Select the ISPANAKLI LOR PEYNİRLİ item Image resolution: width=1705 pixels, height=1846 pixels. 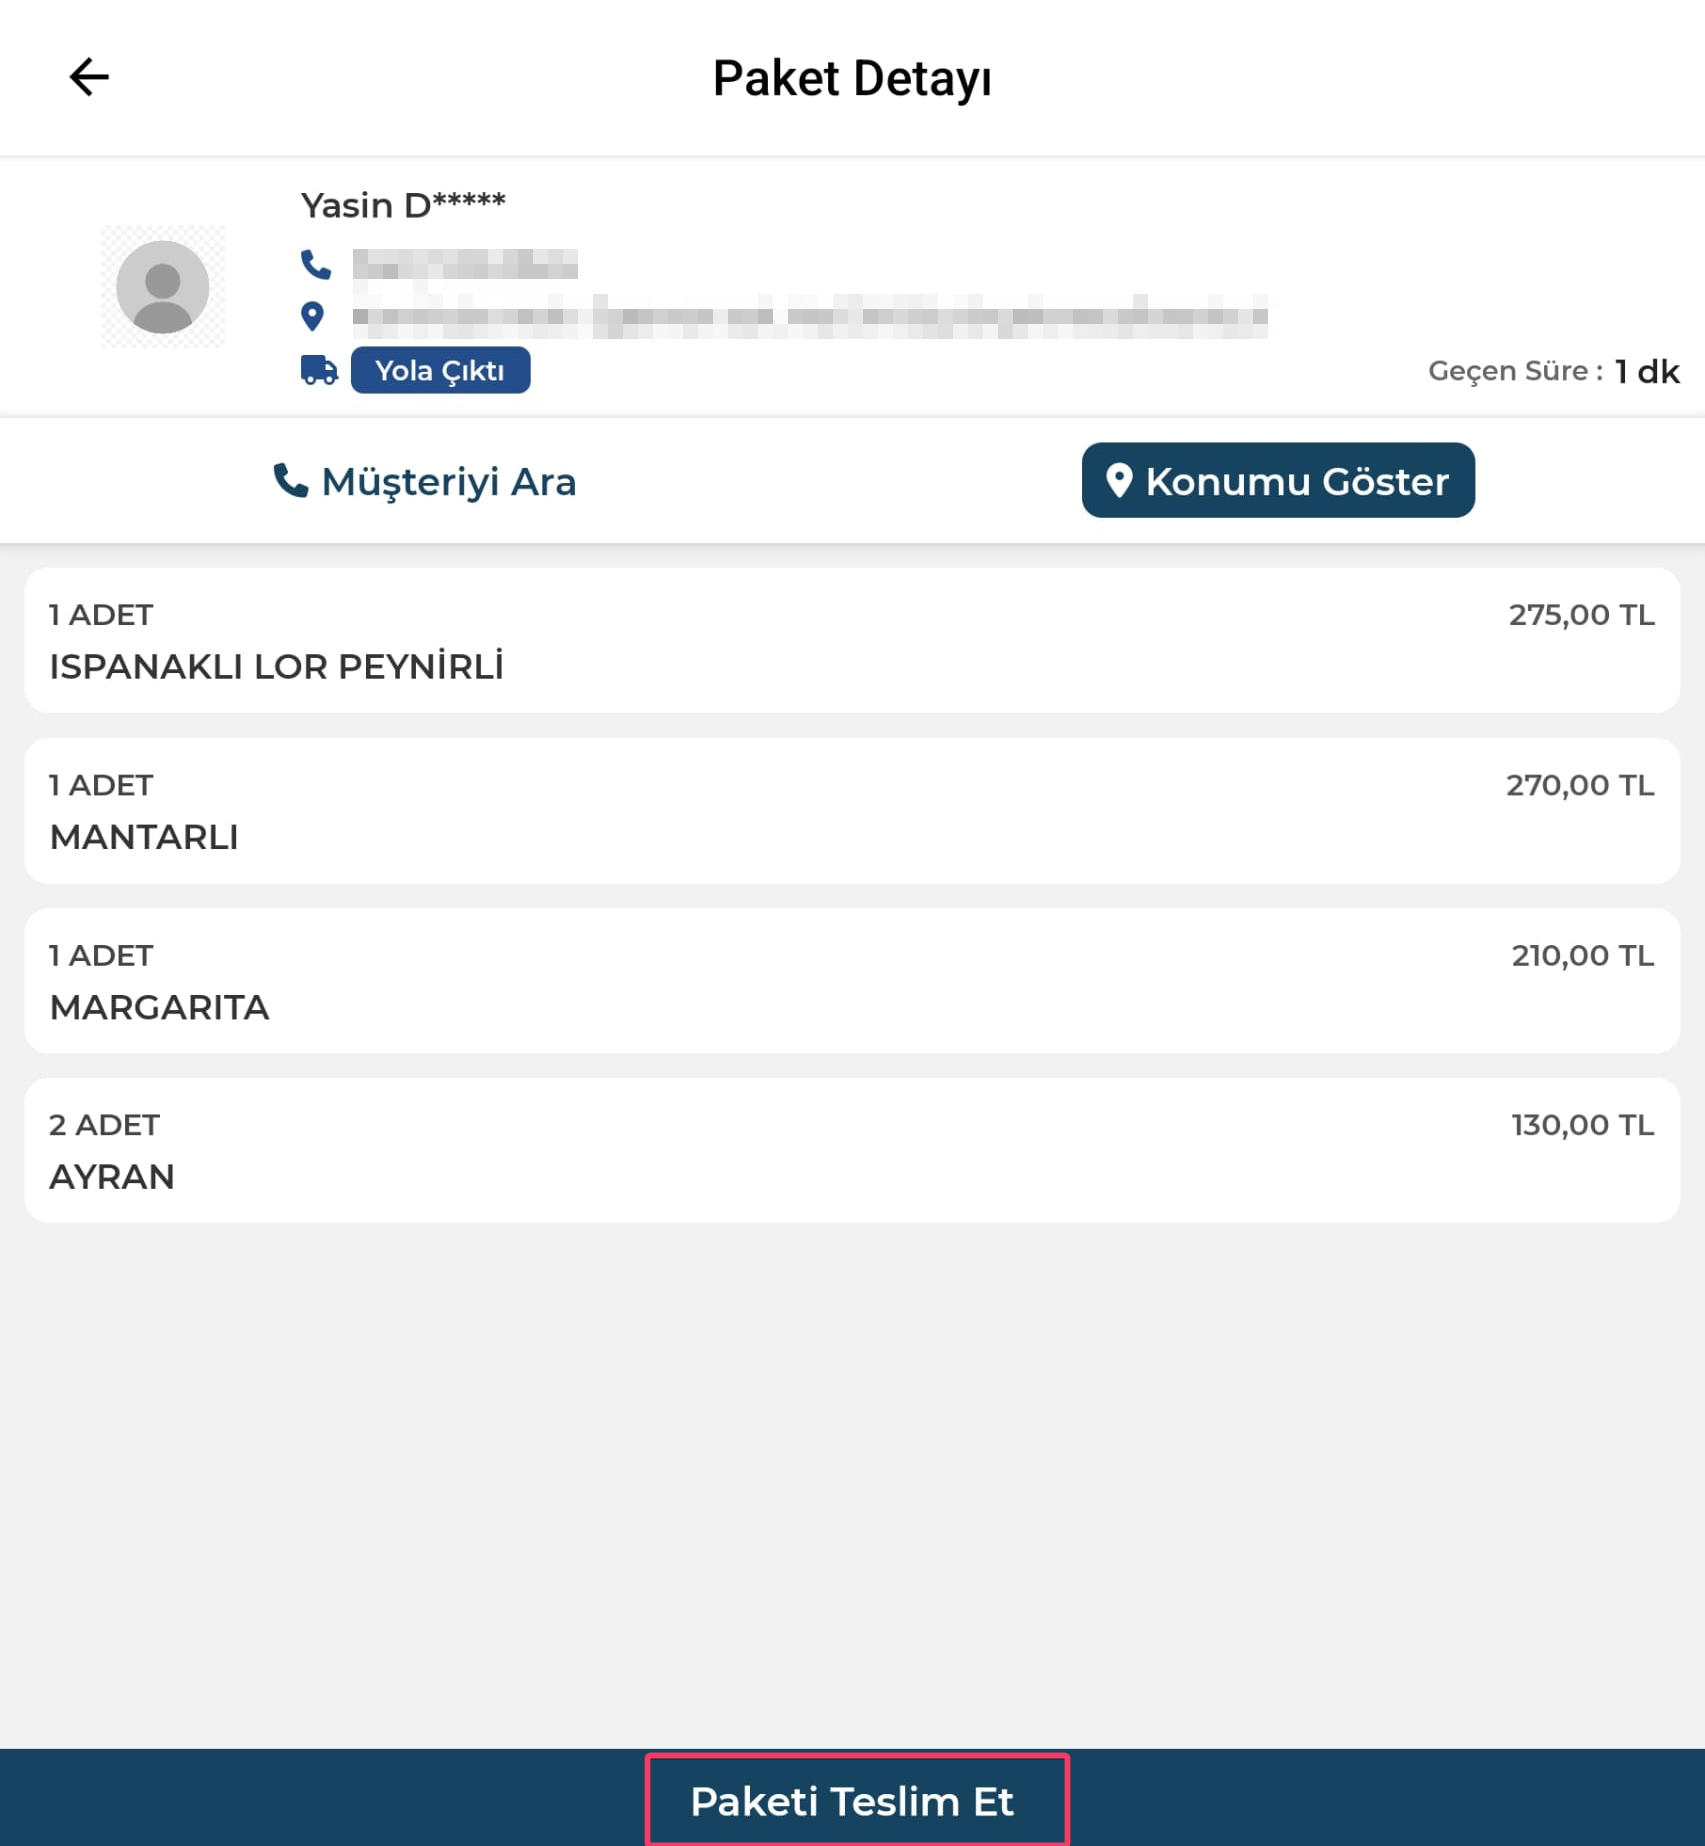coord(852,640)
